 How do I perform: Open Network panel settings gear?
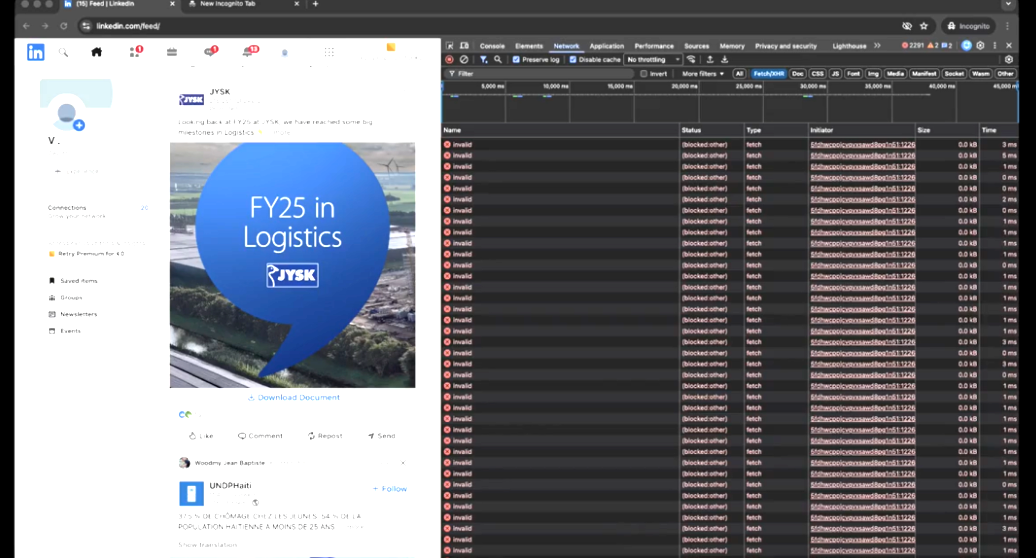click(x=1009, y=59)
